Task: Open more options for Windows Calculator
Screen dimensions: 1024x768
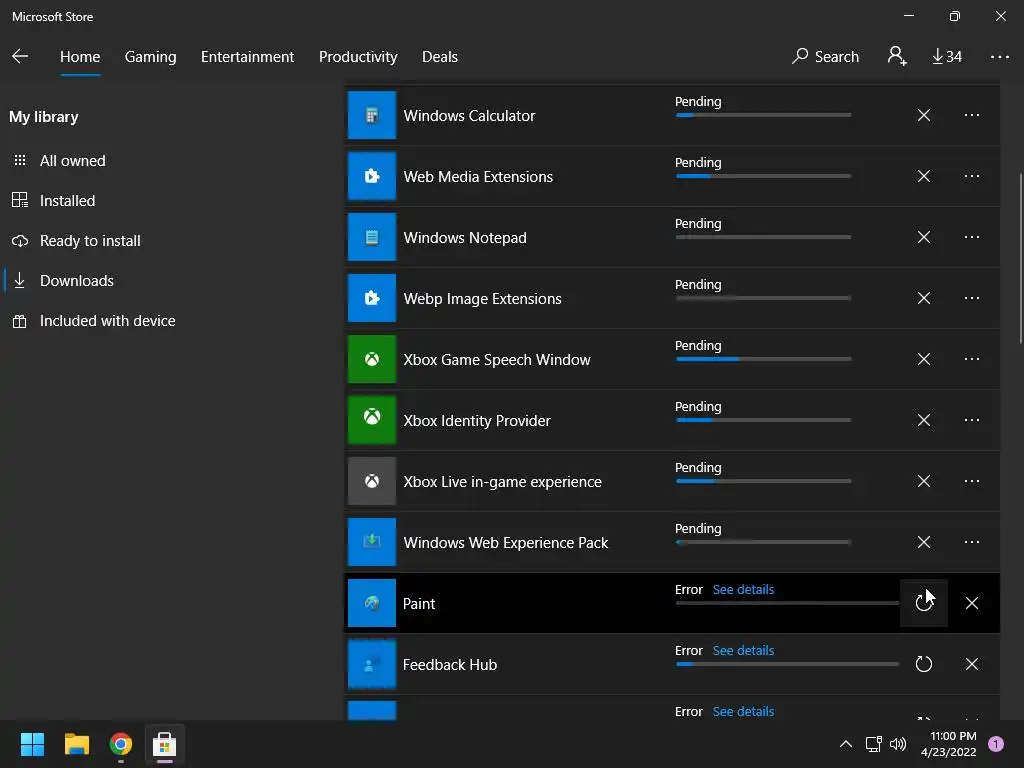Action: pyautogui.click(x=972, y=115)
